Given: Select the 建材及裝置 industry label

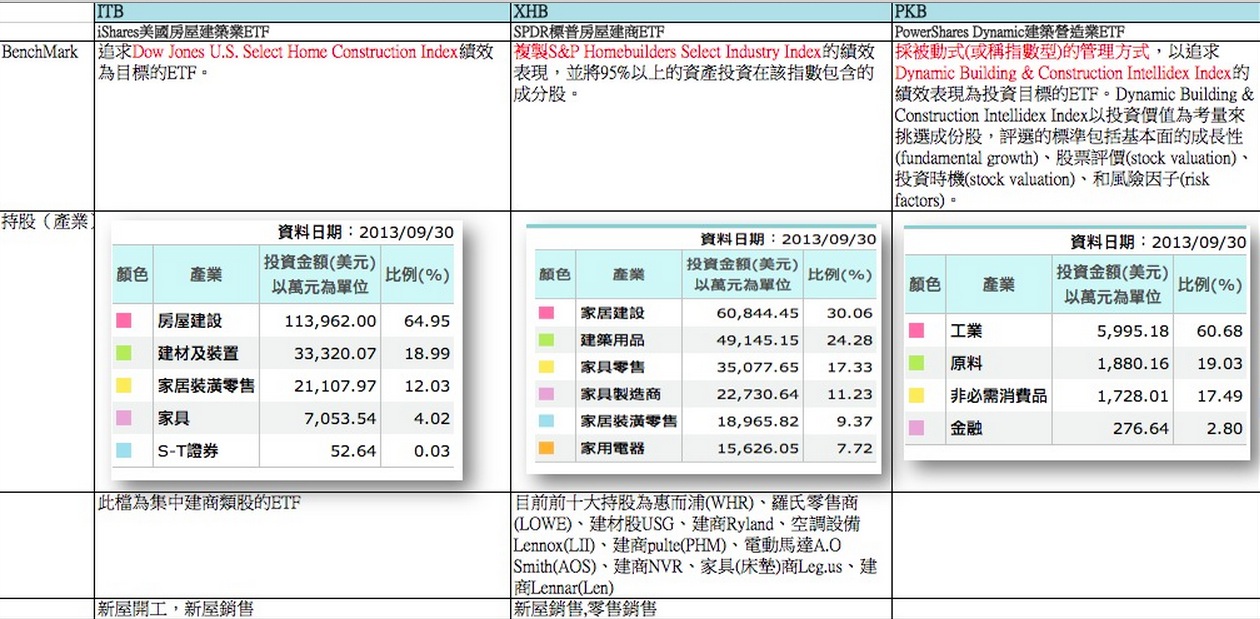Looking at the screenshot, I should tap(198, 353).
